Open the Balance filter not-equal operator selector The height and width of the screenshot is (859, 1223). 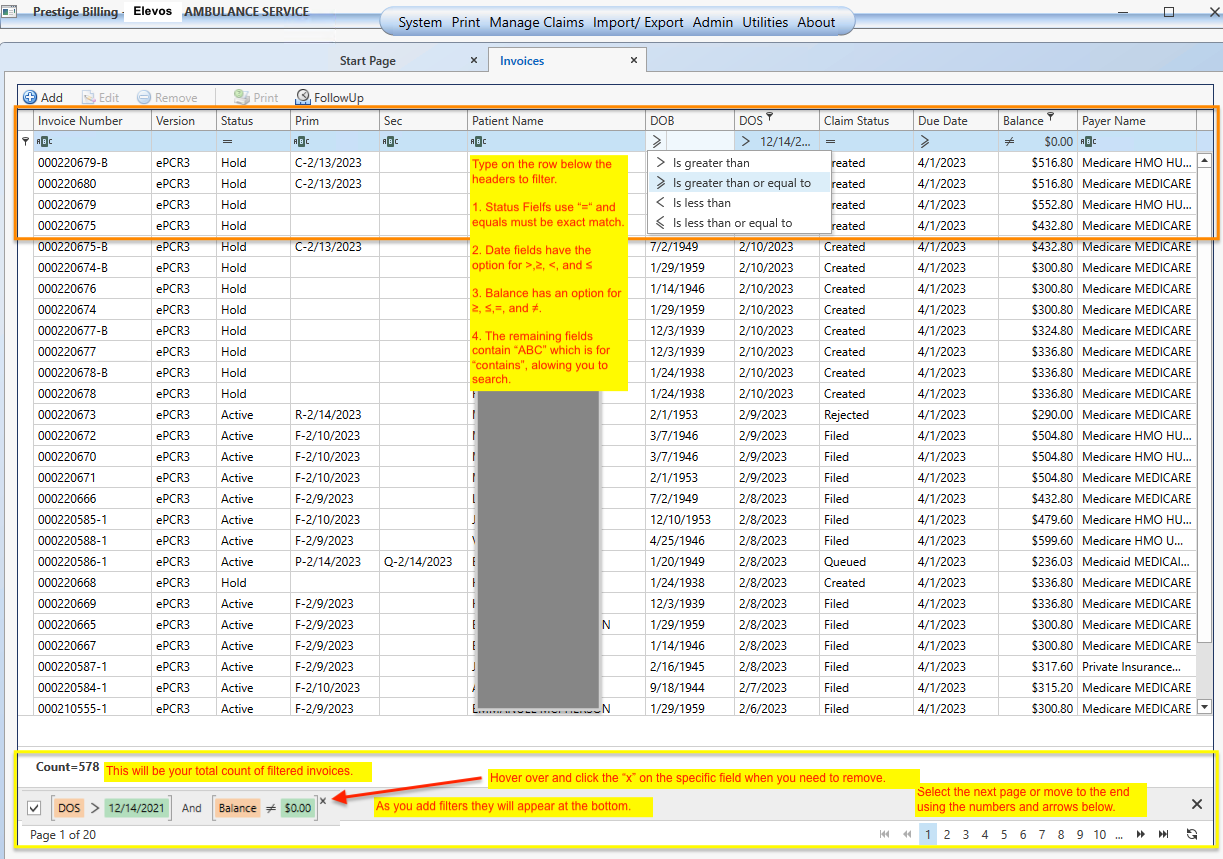[x=1010, y=142]
